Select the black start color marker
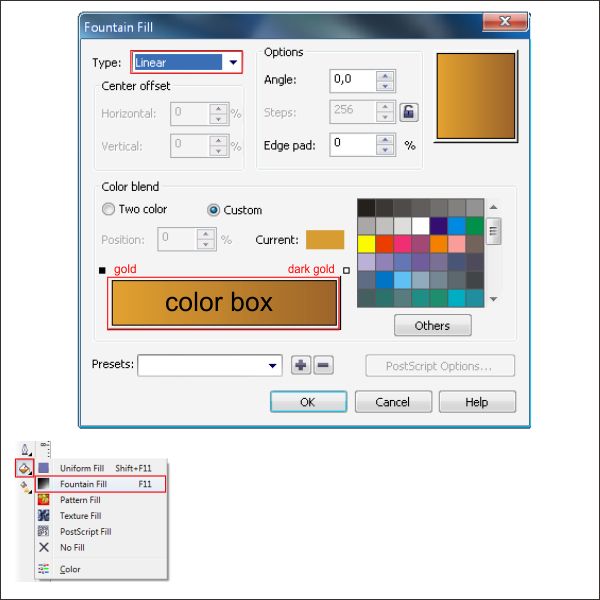600x600 pixels. click(x=102, y=270)
